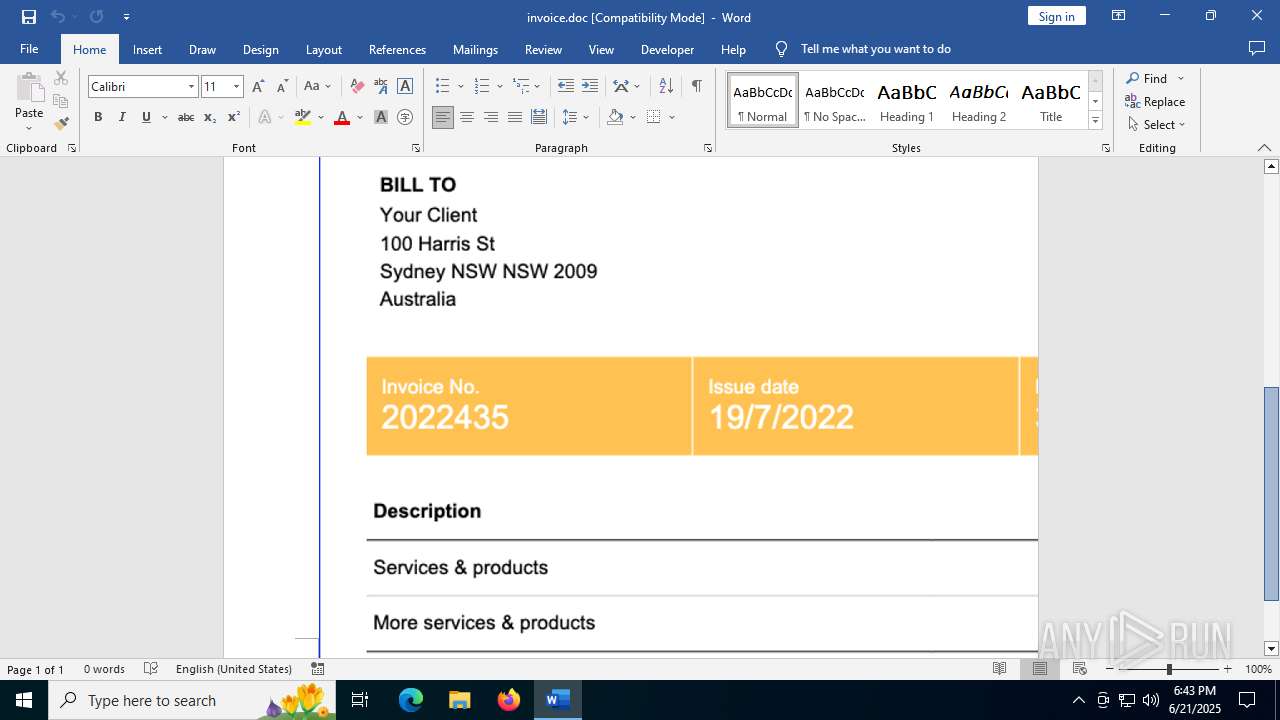Click the macro recording icon in status bar
1280x720 pixels.
click(x=318, y=669)
